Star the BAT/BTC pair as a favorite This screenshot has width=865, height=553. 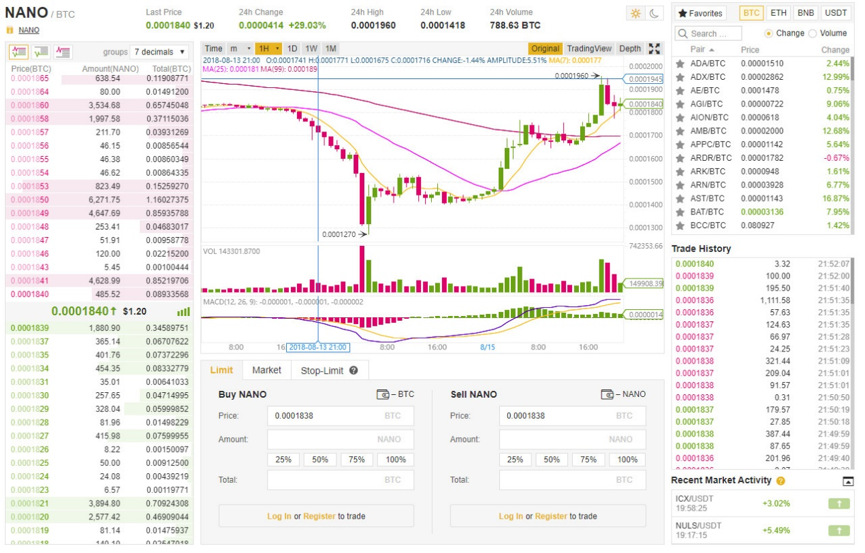680,212
